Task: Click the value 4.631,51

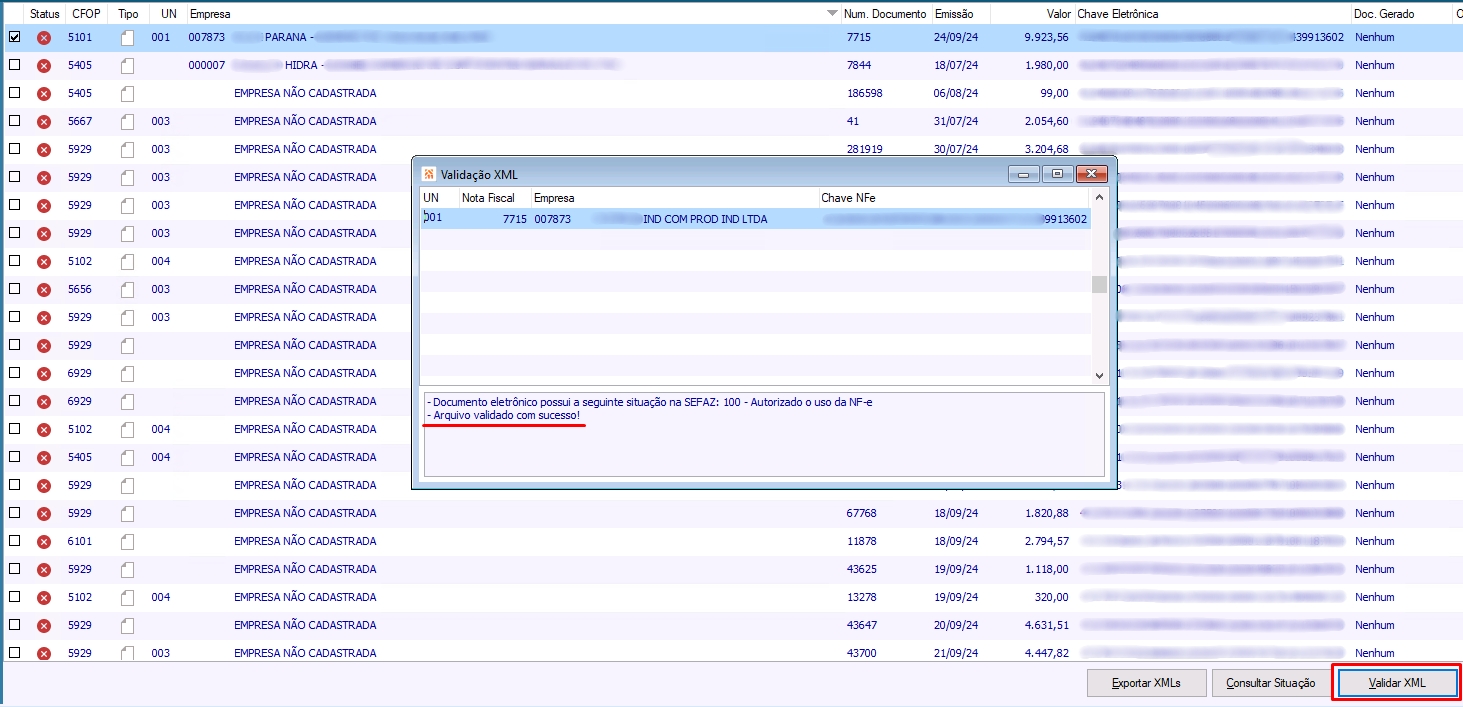Action: pyautogui.click(x=1046, y=625)
